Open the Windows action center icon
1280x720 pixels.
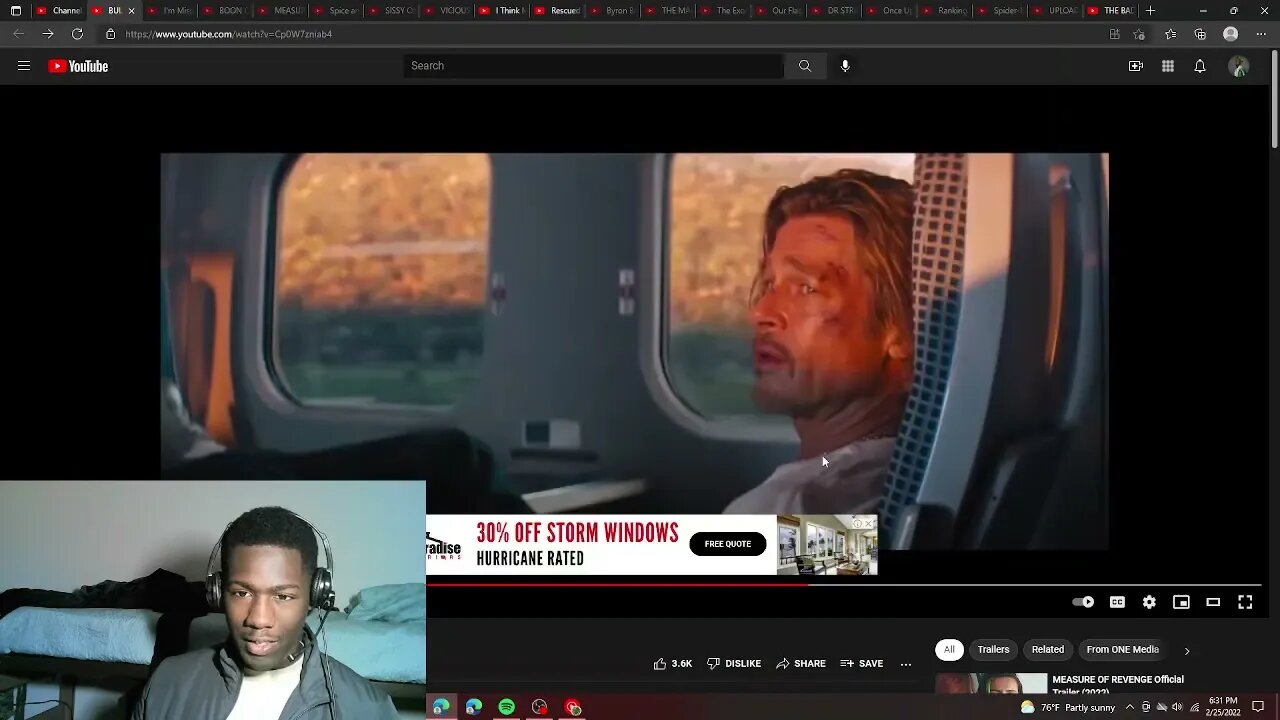(x=1258, y=707)
